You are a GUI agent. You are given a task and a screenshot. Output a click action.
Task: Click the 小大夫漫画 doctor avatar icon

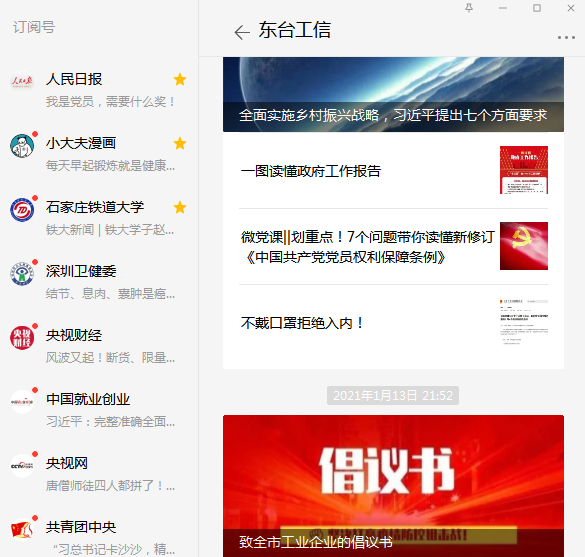[22, 146]
